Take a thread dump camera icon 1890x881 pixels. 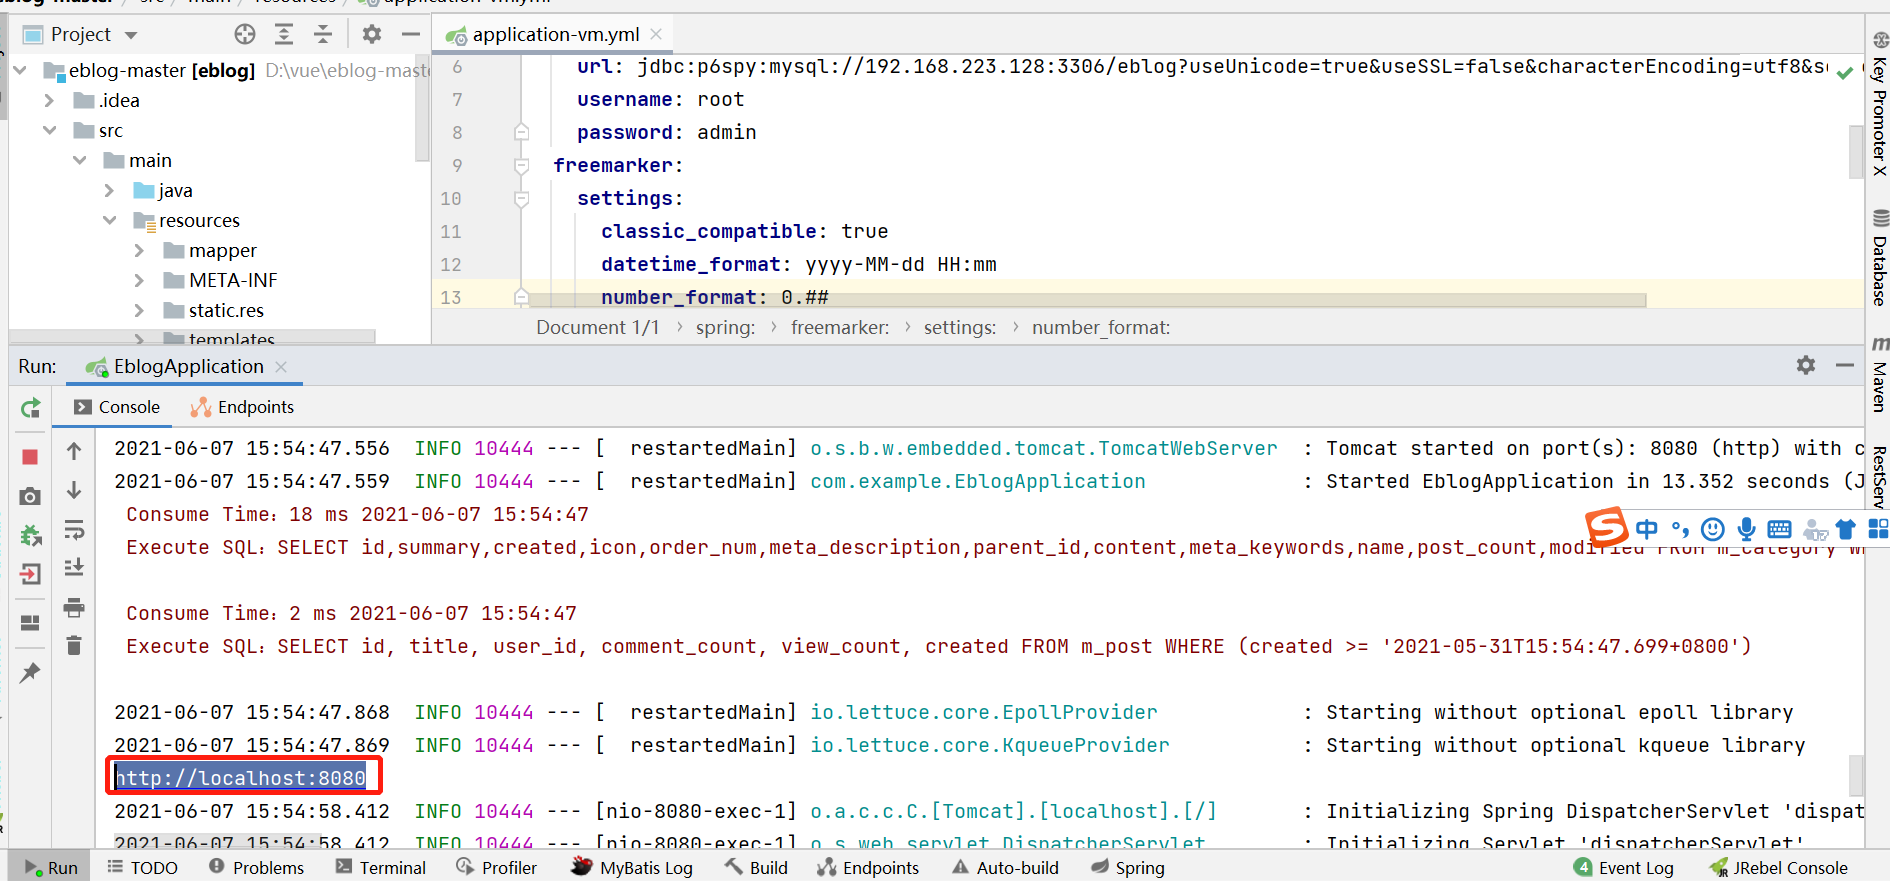coord(30,496)
